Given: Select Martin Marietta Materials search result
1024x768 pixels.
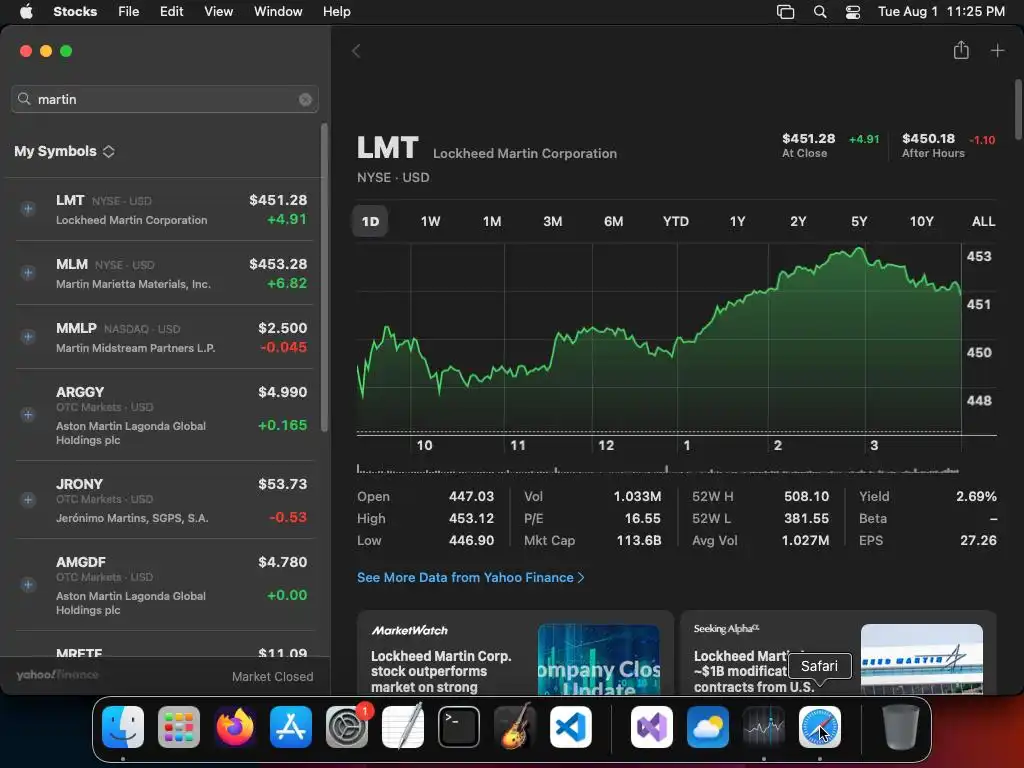Looking at the screenshot, I should coord(164,273).
